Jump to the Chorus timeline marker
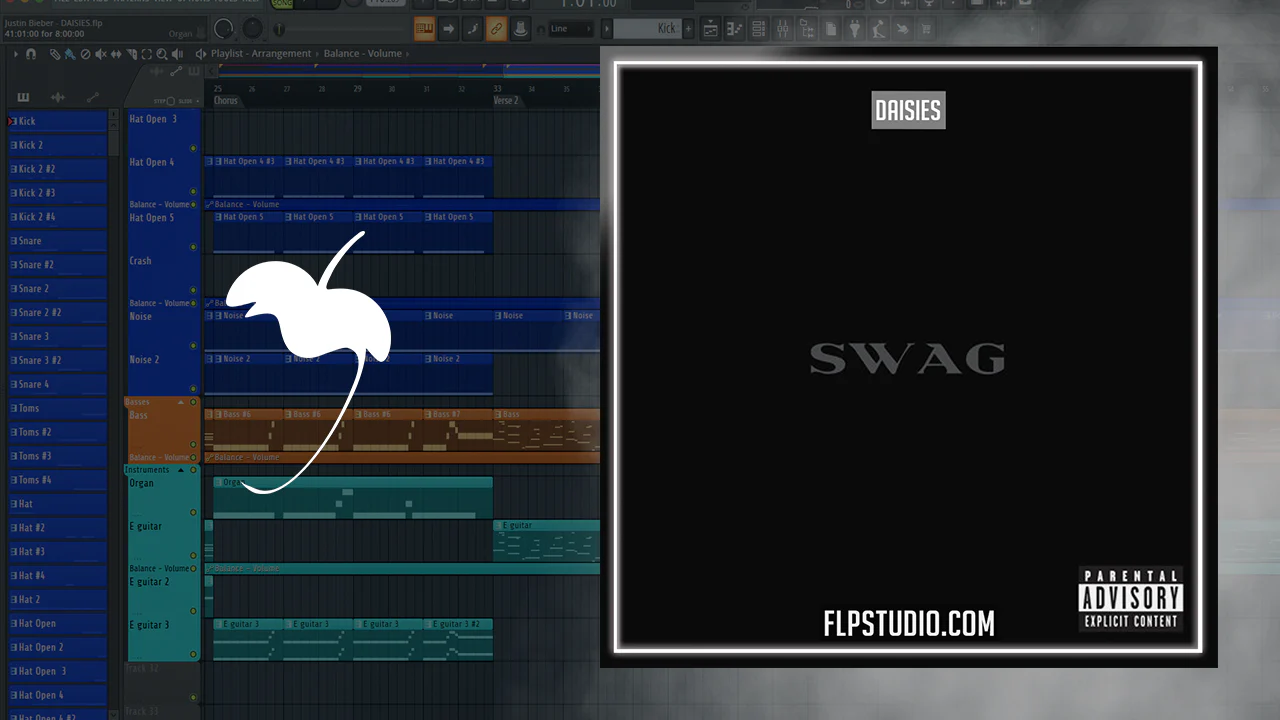This screenshot has height=720, width=1280. tap(226, 101)
